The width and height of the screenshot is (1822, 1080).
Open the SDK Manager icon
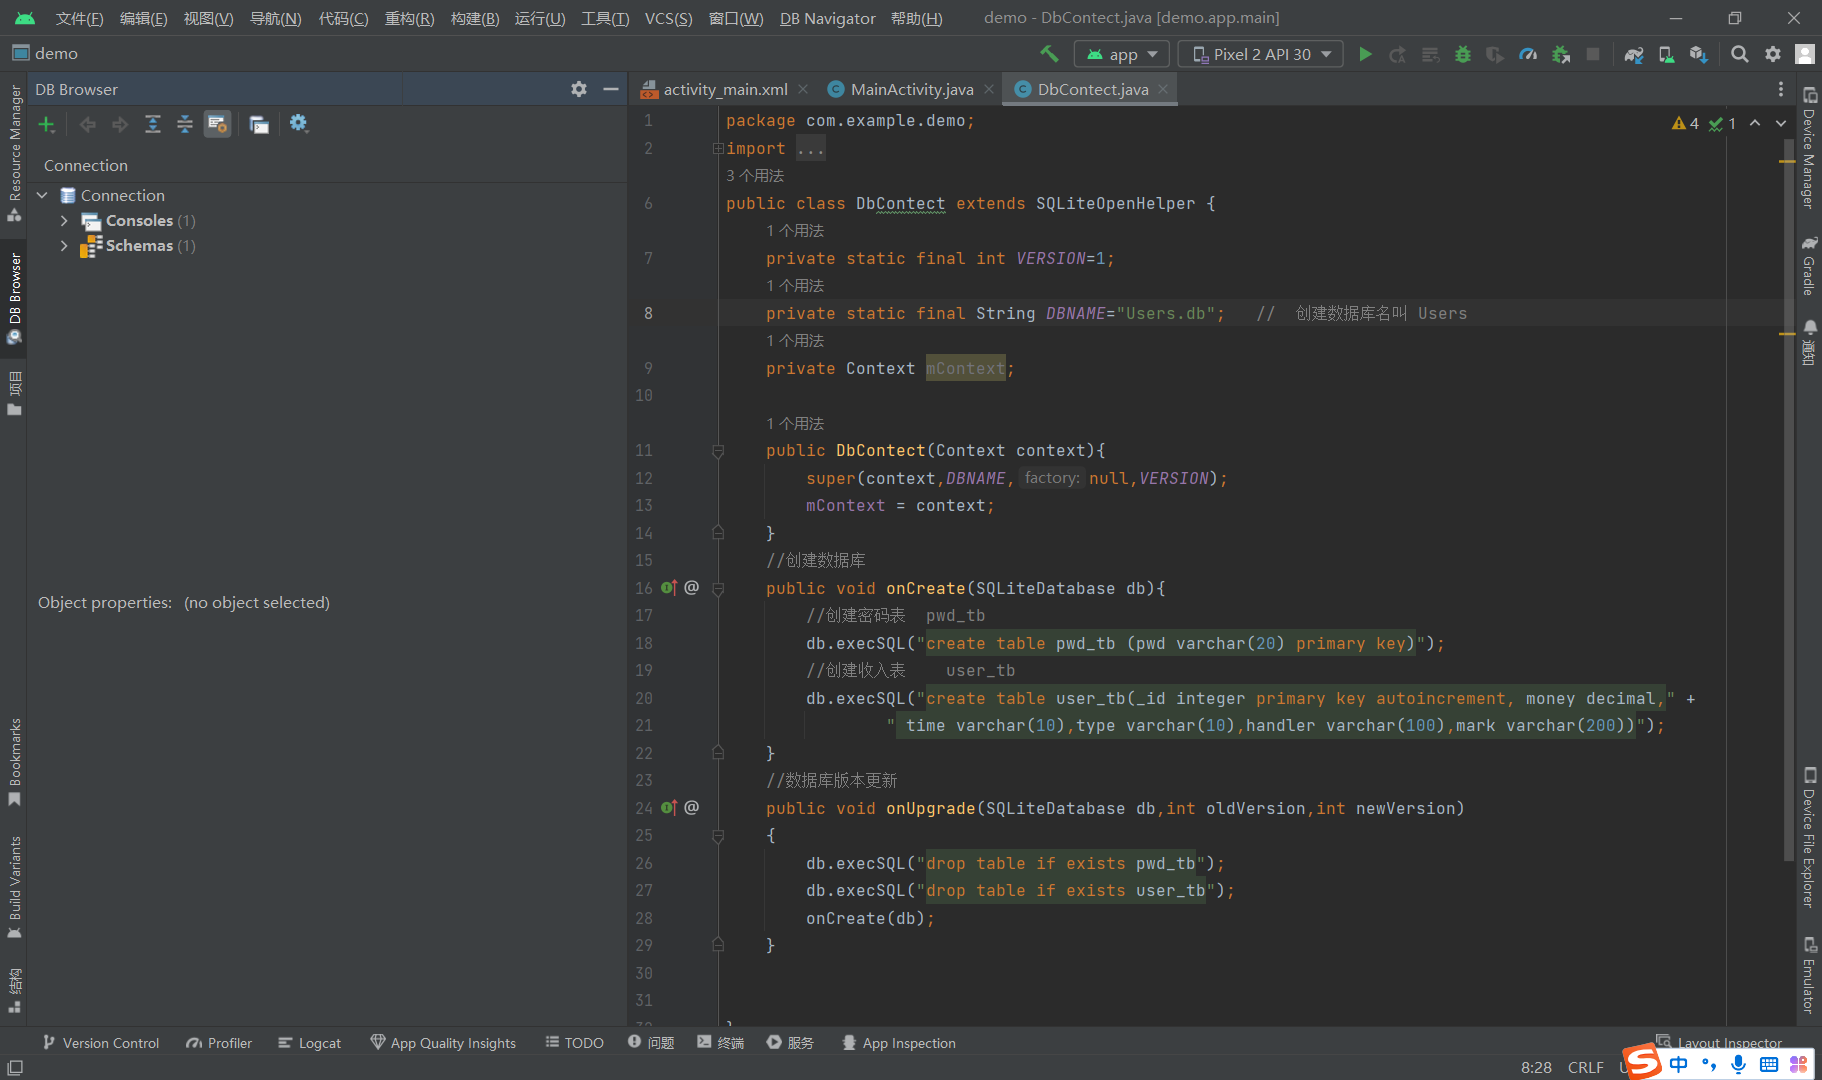tap(1698, 54)
